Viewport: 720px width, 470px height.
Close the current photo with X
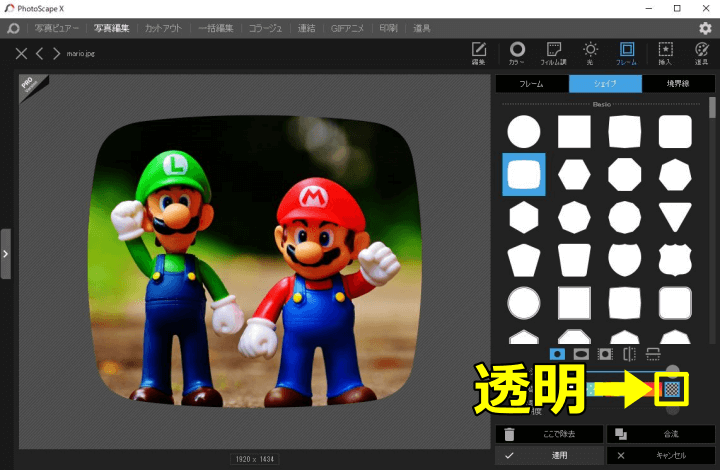click(x=21, y=54)
